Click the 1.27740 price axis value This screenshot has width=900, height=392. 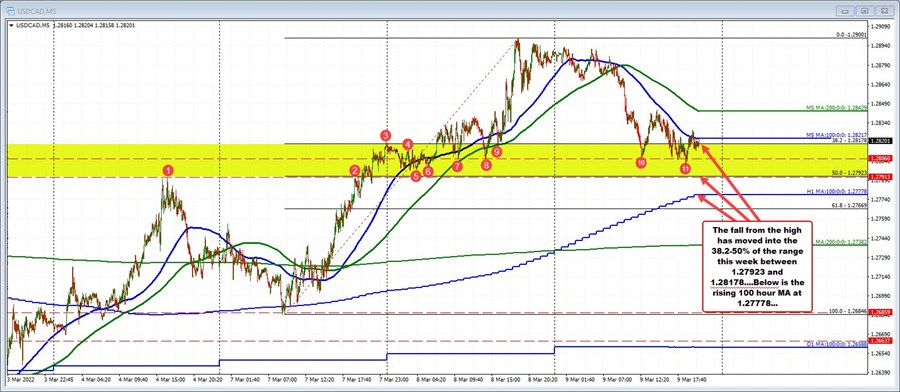(x=880, y=199)
